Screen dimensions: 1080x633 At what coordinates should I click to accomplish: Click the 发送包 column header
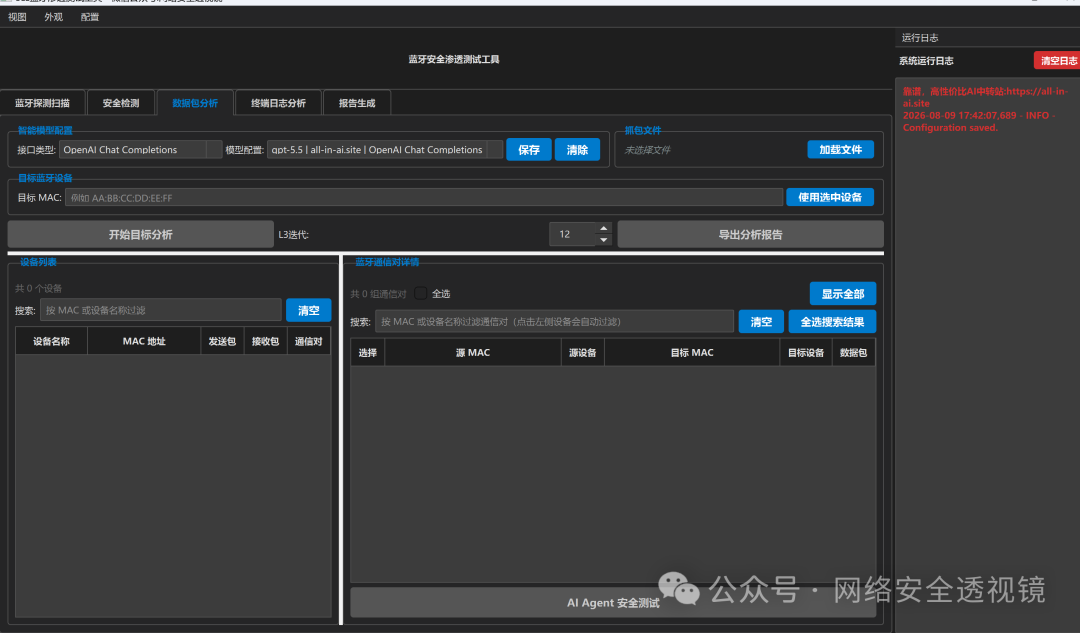222,341
